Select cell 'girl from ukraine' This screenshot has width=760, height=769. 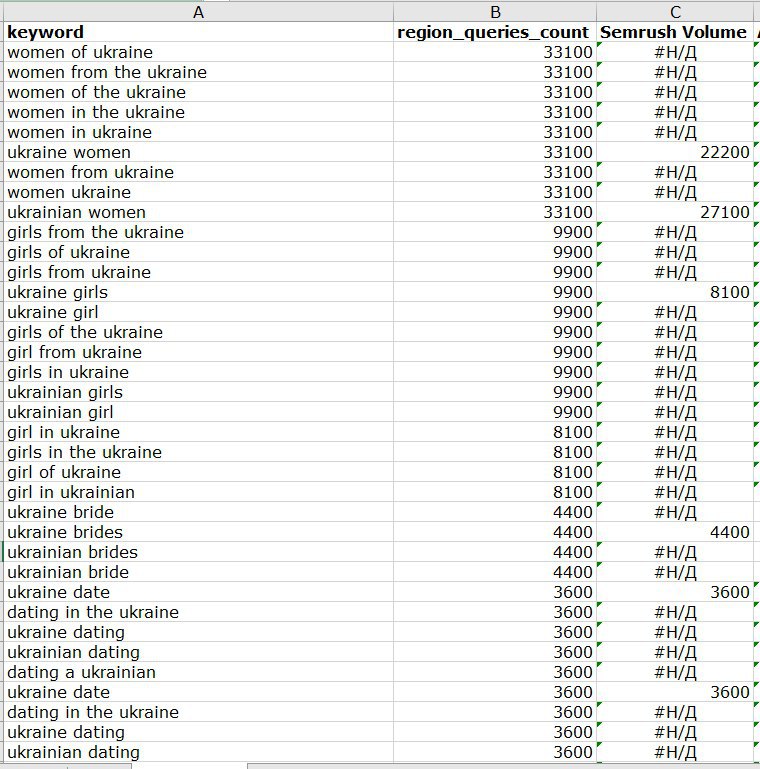click(198, 352)
